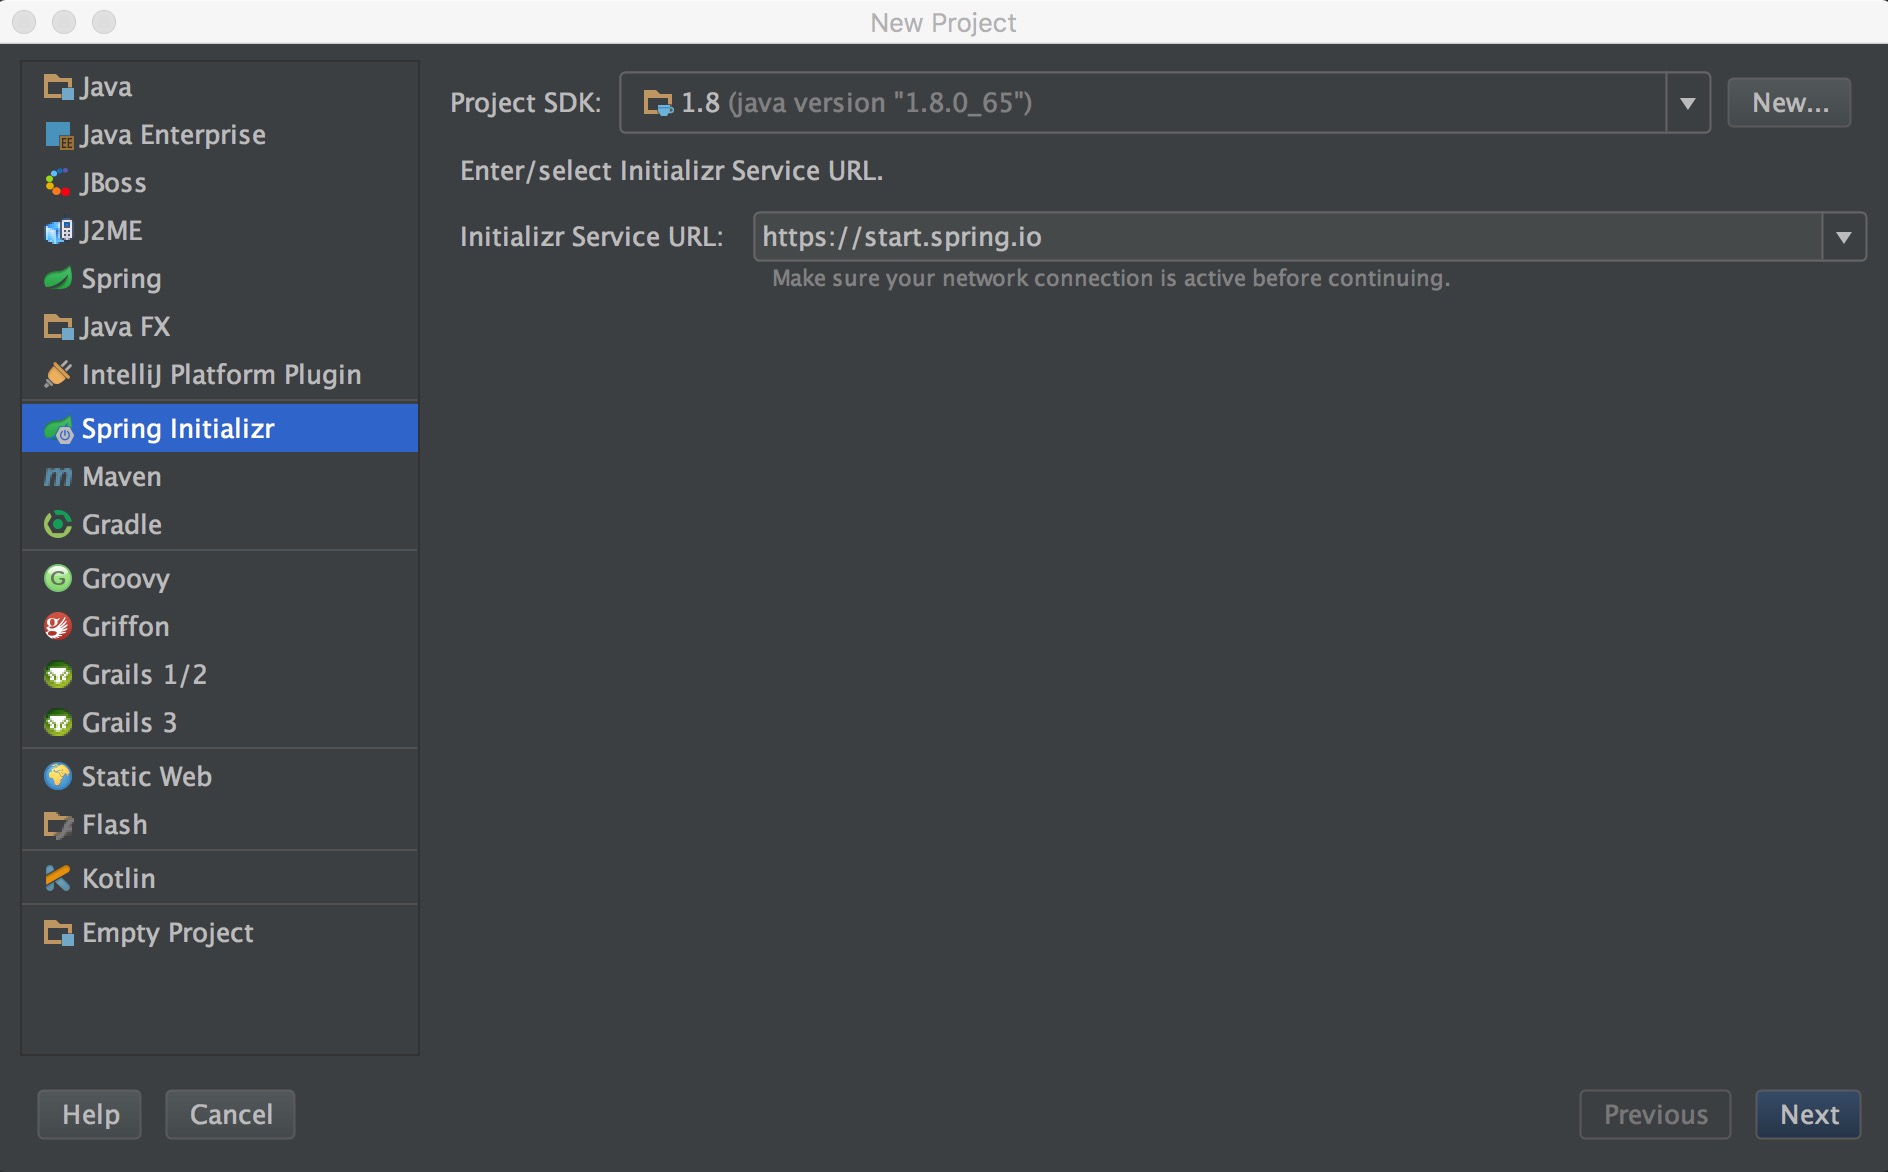1888x1172 pixels.
Task: Click the Java Enterprise icon
Action: point(58,135)
